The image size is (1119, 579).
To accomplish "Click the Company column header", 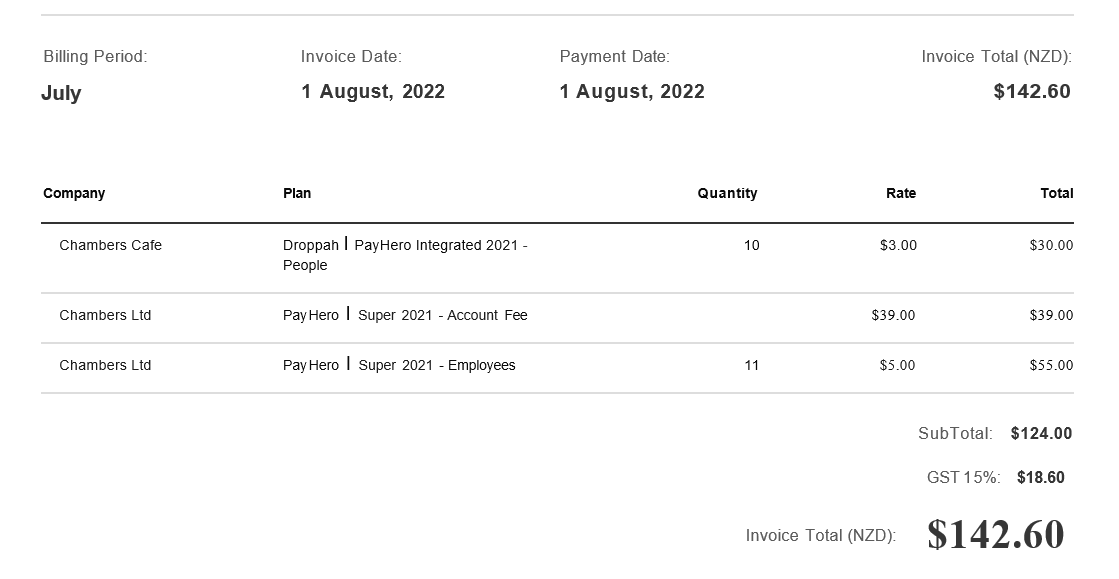I will click(74, 193).
